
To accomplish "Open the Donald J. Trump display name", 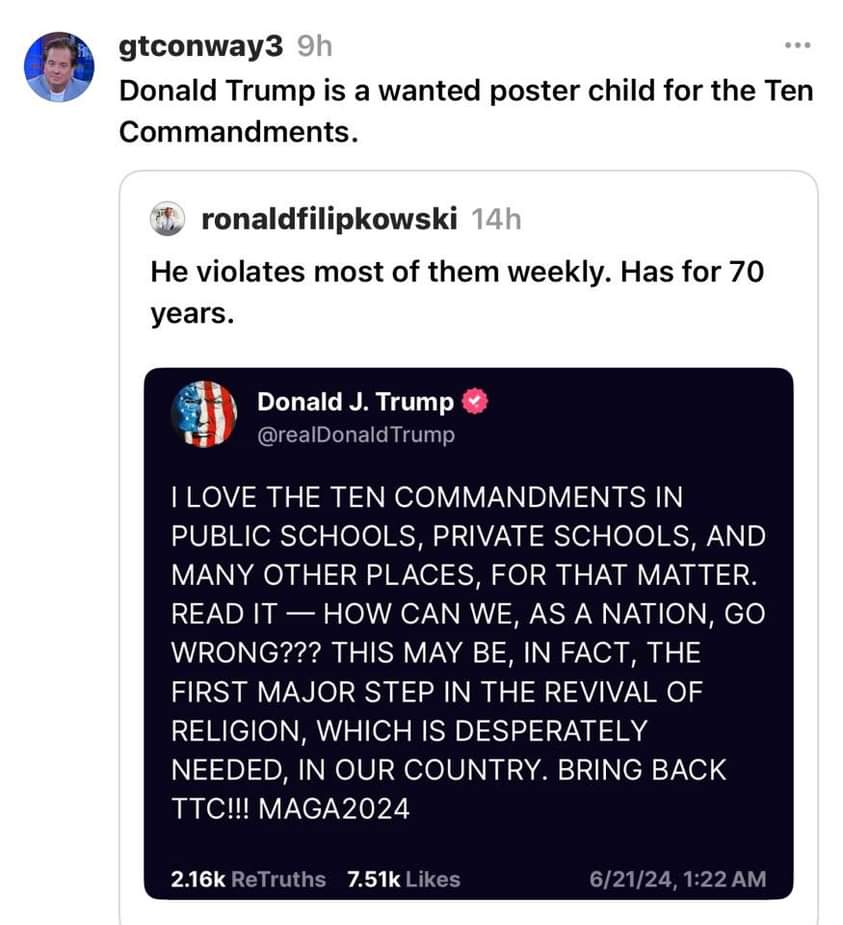I will [355, 402].
